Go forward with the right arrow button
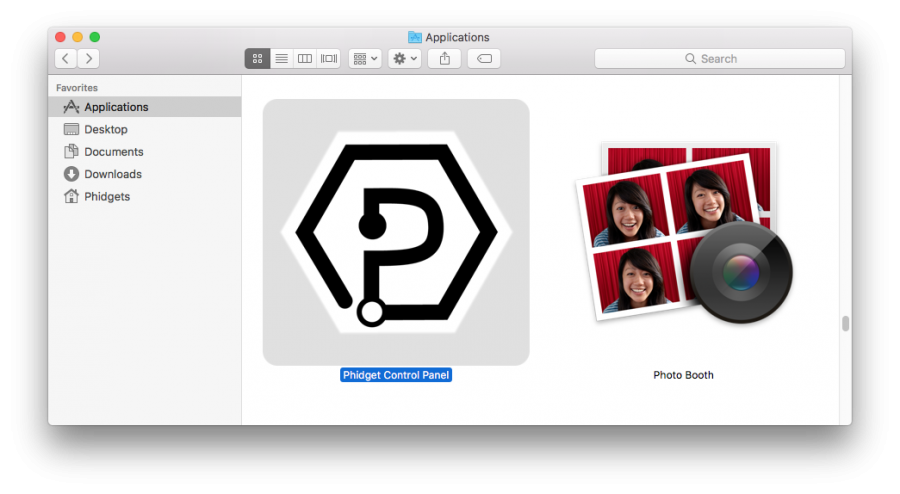This screenshot has width=900, height=494. pos(89,59)
